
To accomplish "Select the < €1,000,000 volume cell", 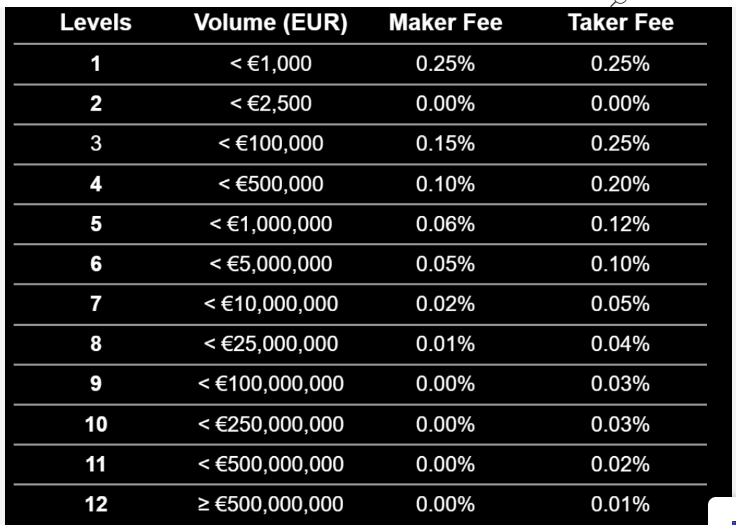I will (271, 224).
